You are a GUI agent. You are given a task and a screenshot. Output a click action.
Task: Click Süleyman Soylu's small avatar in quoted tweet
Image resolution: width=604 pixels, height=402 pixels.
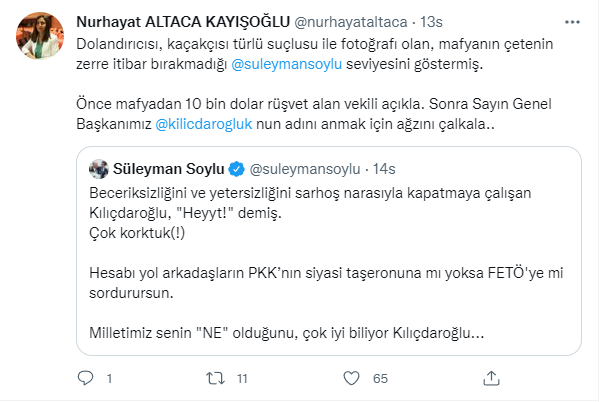(x=99, y=167)
